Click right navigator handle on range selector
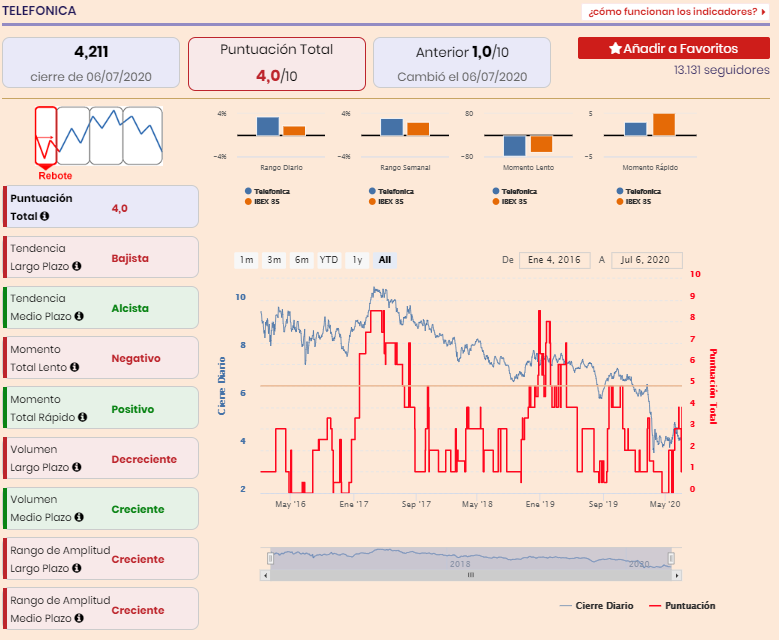This screenshot has width=779, height=640. pos(671,559)
